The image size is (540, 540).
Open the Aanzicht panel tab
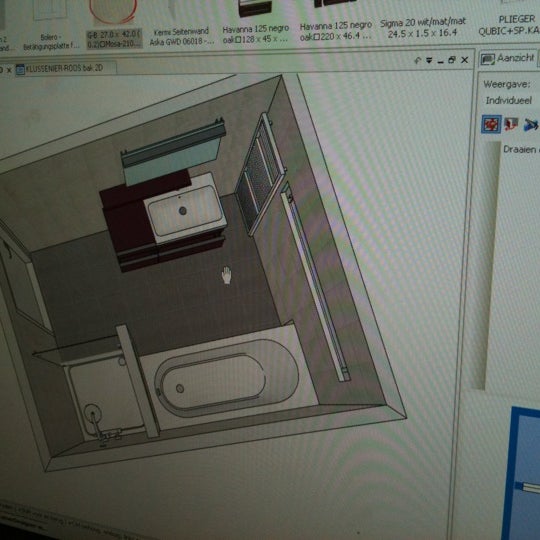508,58
